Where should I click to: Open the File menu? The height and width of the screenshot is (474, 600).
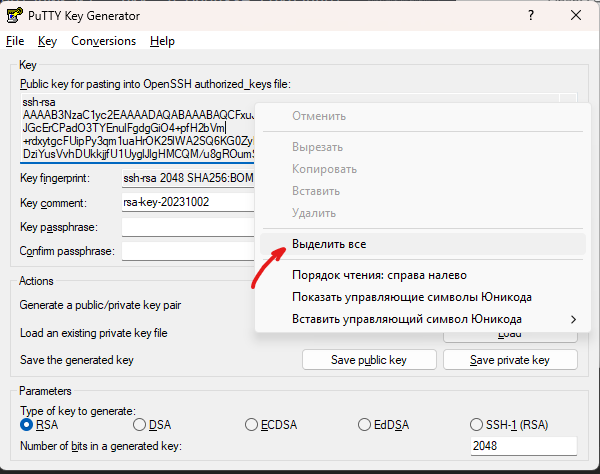tap(15, 41)
